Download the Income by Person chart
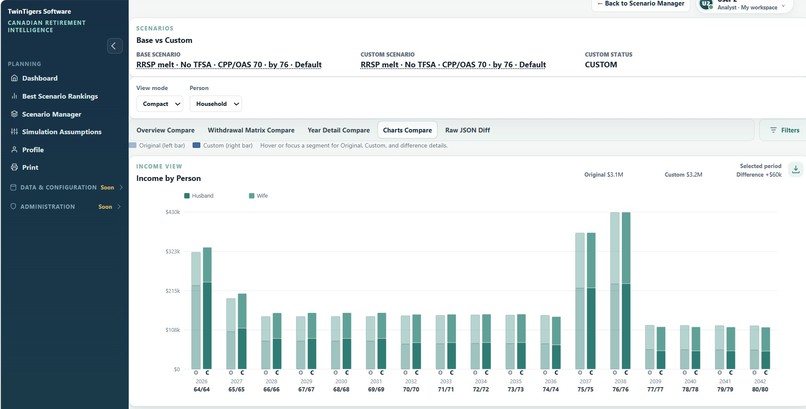 (795, 170)
